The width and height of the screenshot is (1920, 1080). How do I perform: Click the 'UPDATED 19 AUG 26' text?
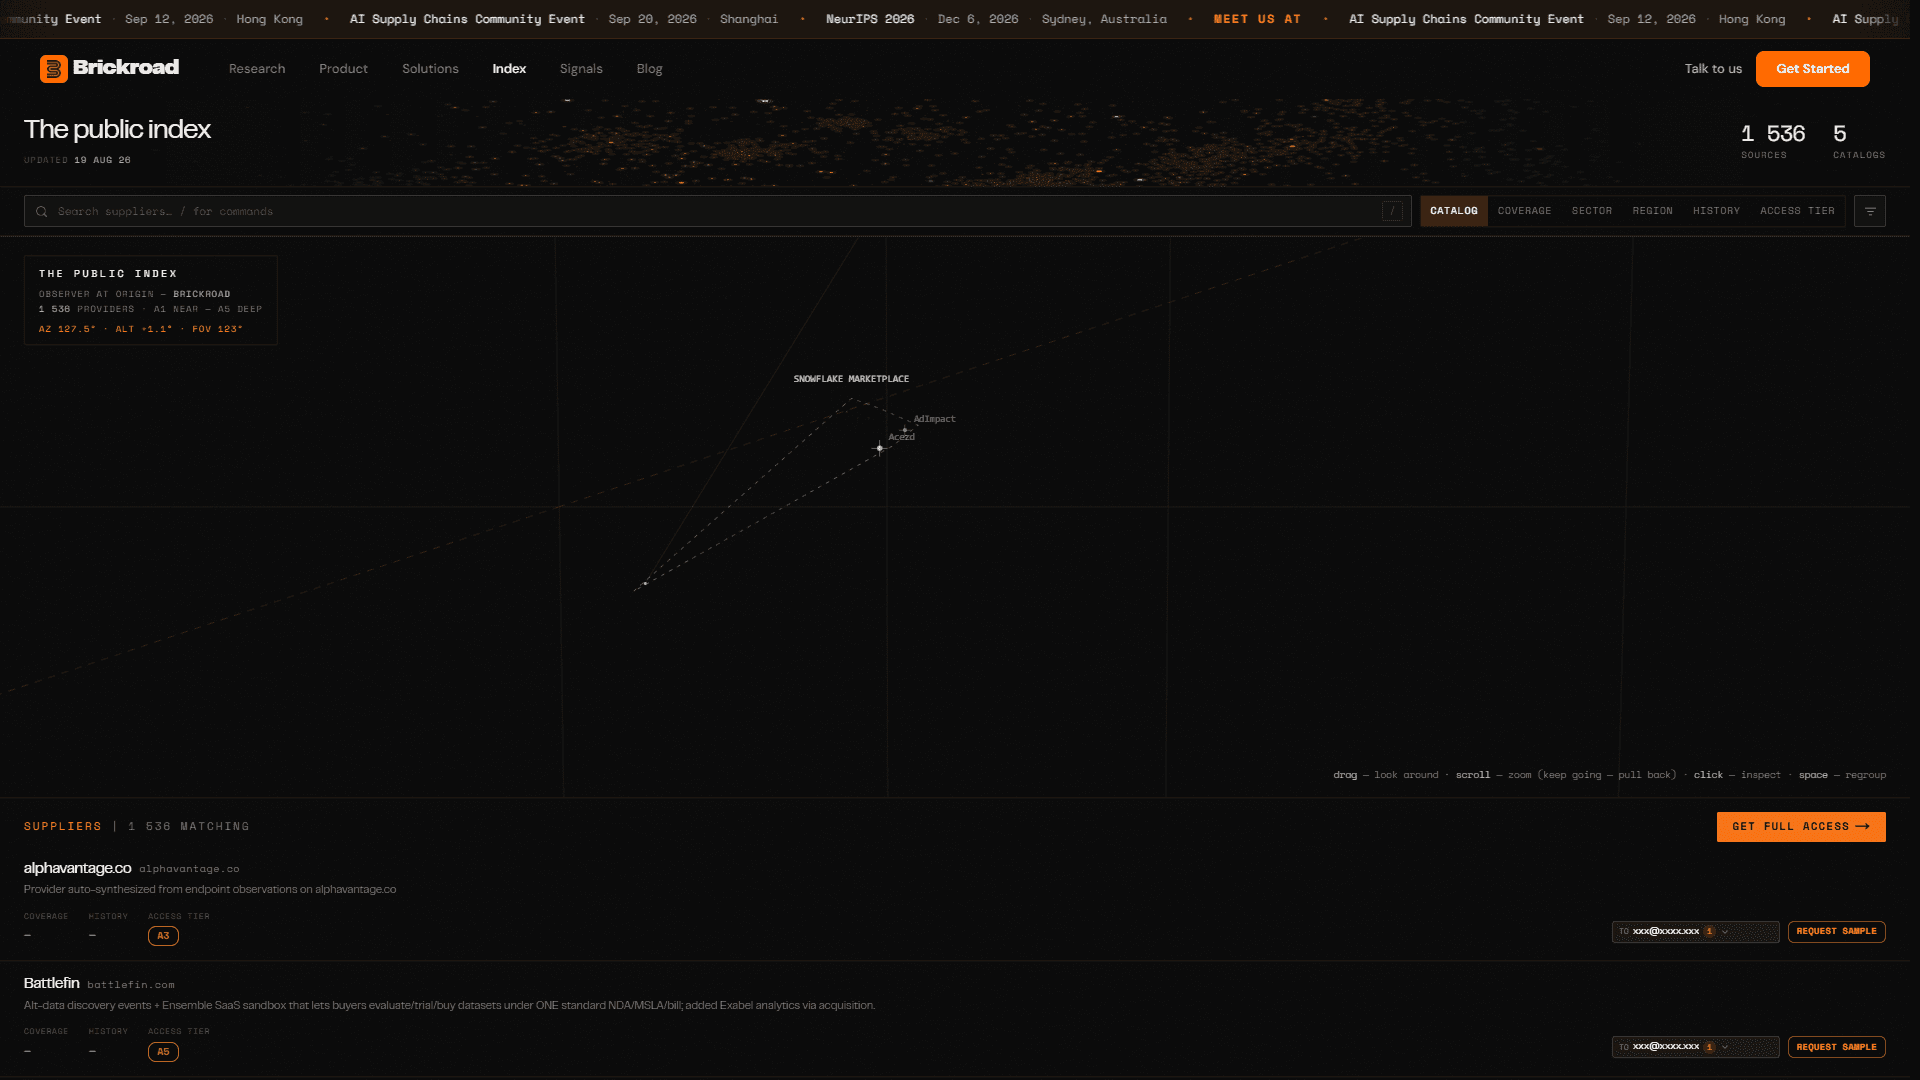pyautogui.click(x=77, y=160)
